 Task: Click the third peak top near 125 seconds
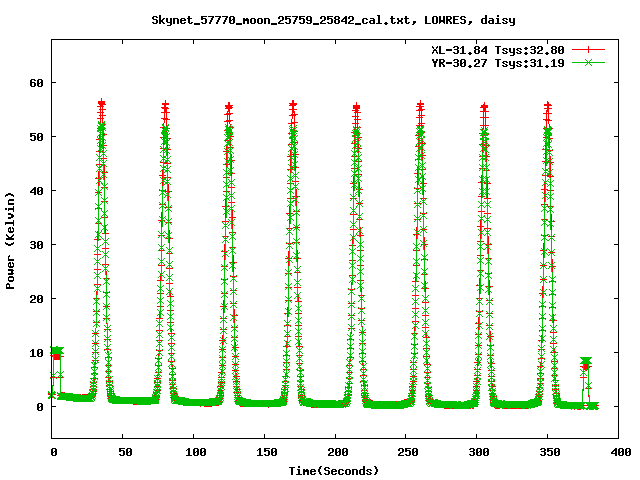click(x=229, y=107)
